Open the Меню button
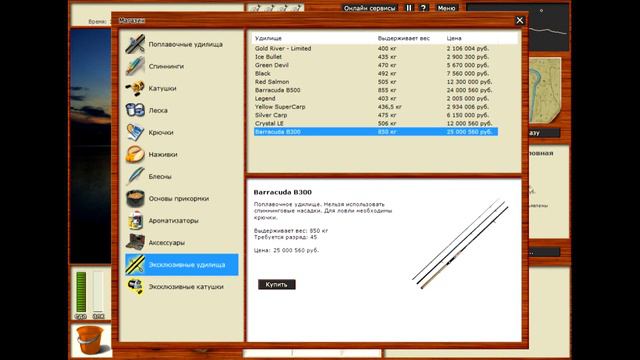 pos(446,8)
